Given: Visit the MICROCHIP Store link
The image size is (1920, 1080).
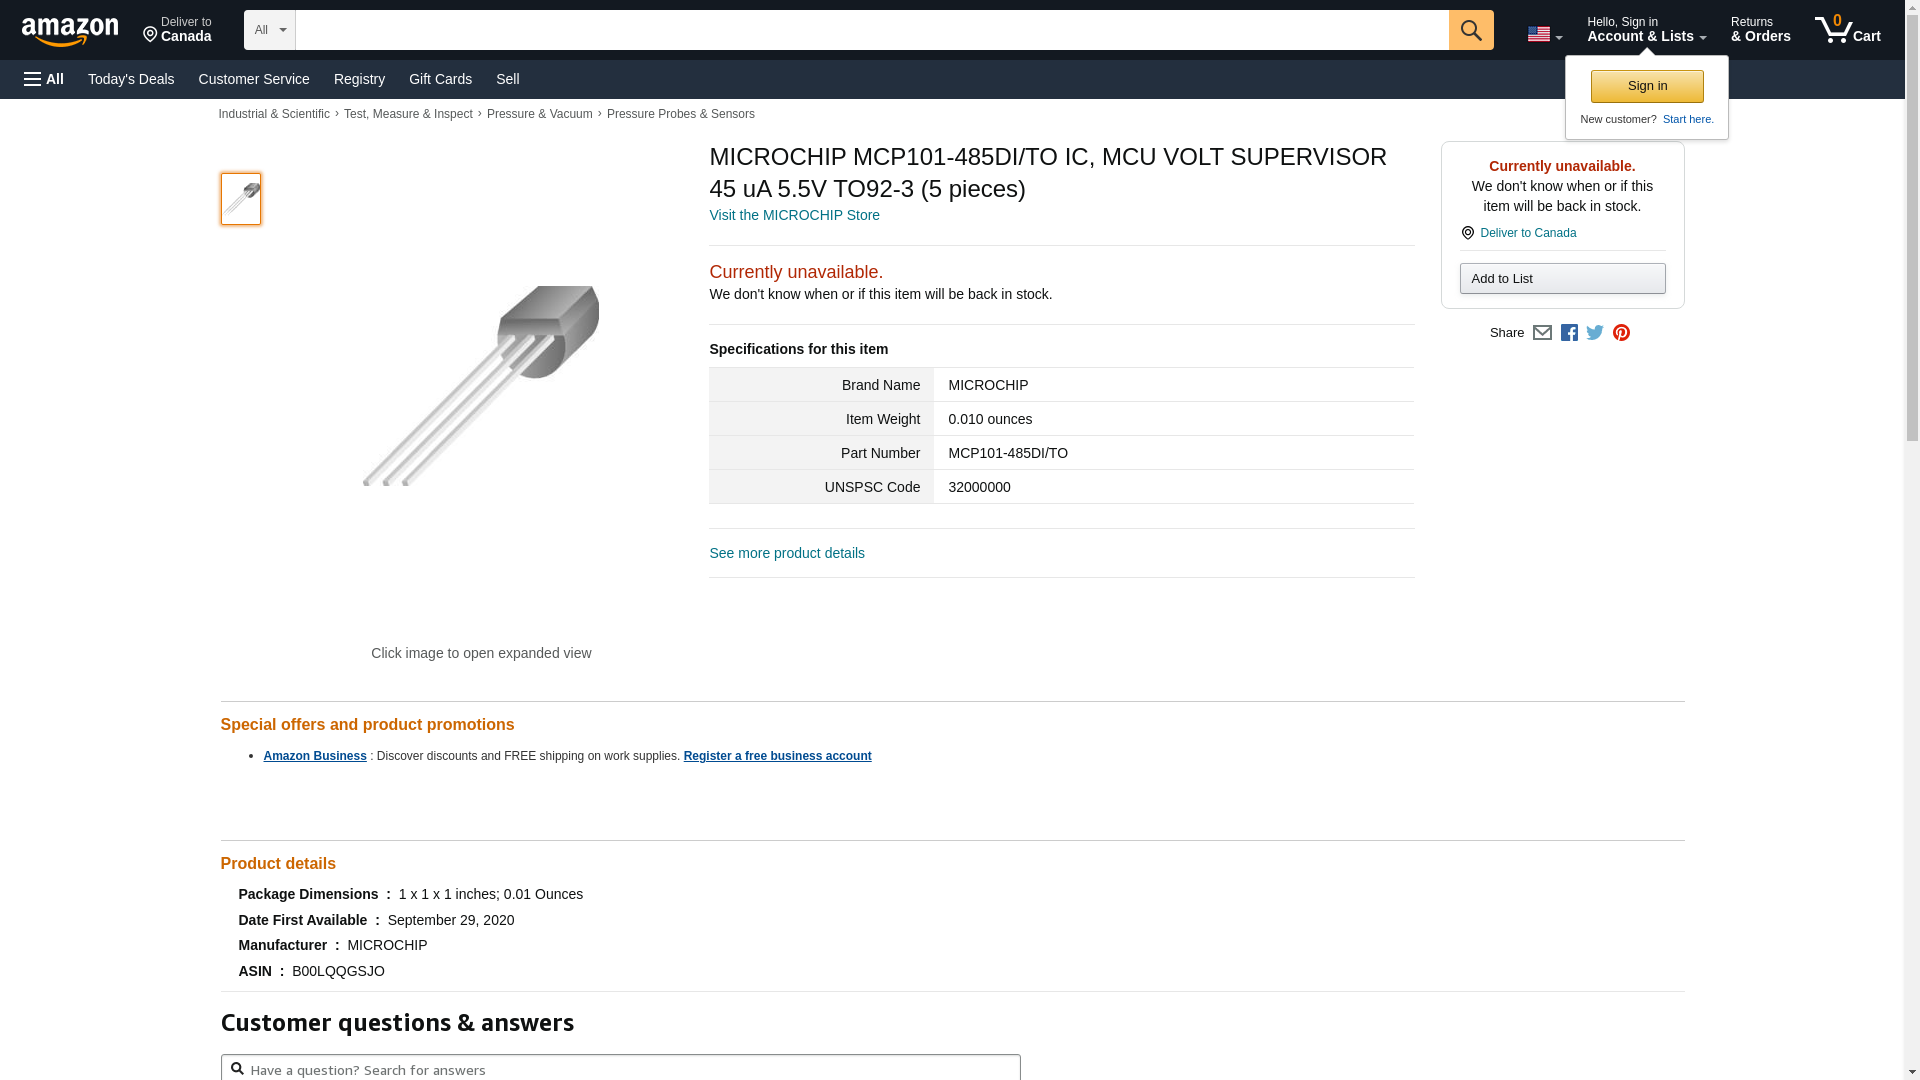Looking at the screenshot, I should [794, 215].
